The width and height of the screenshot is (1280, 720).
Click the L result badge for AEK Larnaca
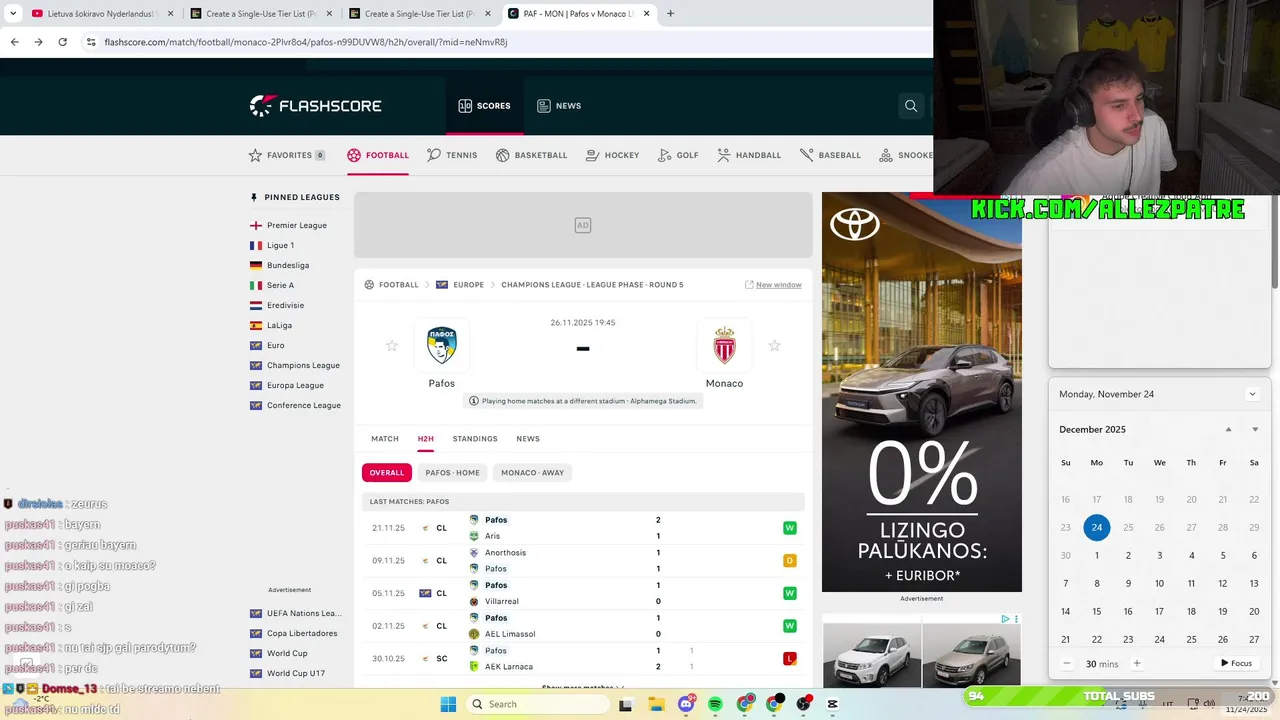[790, 658]
